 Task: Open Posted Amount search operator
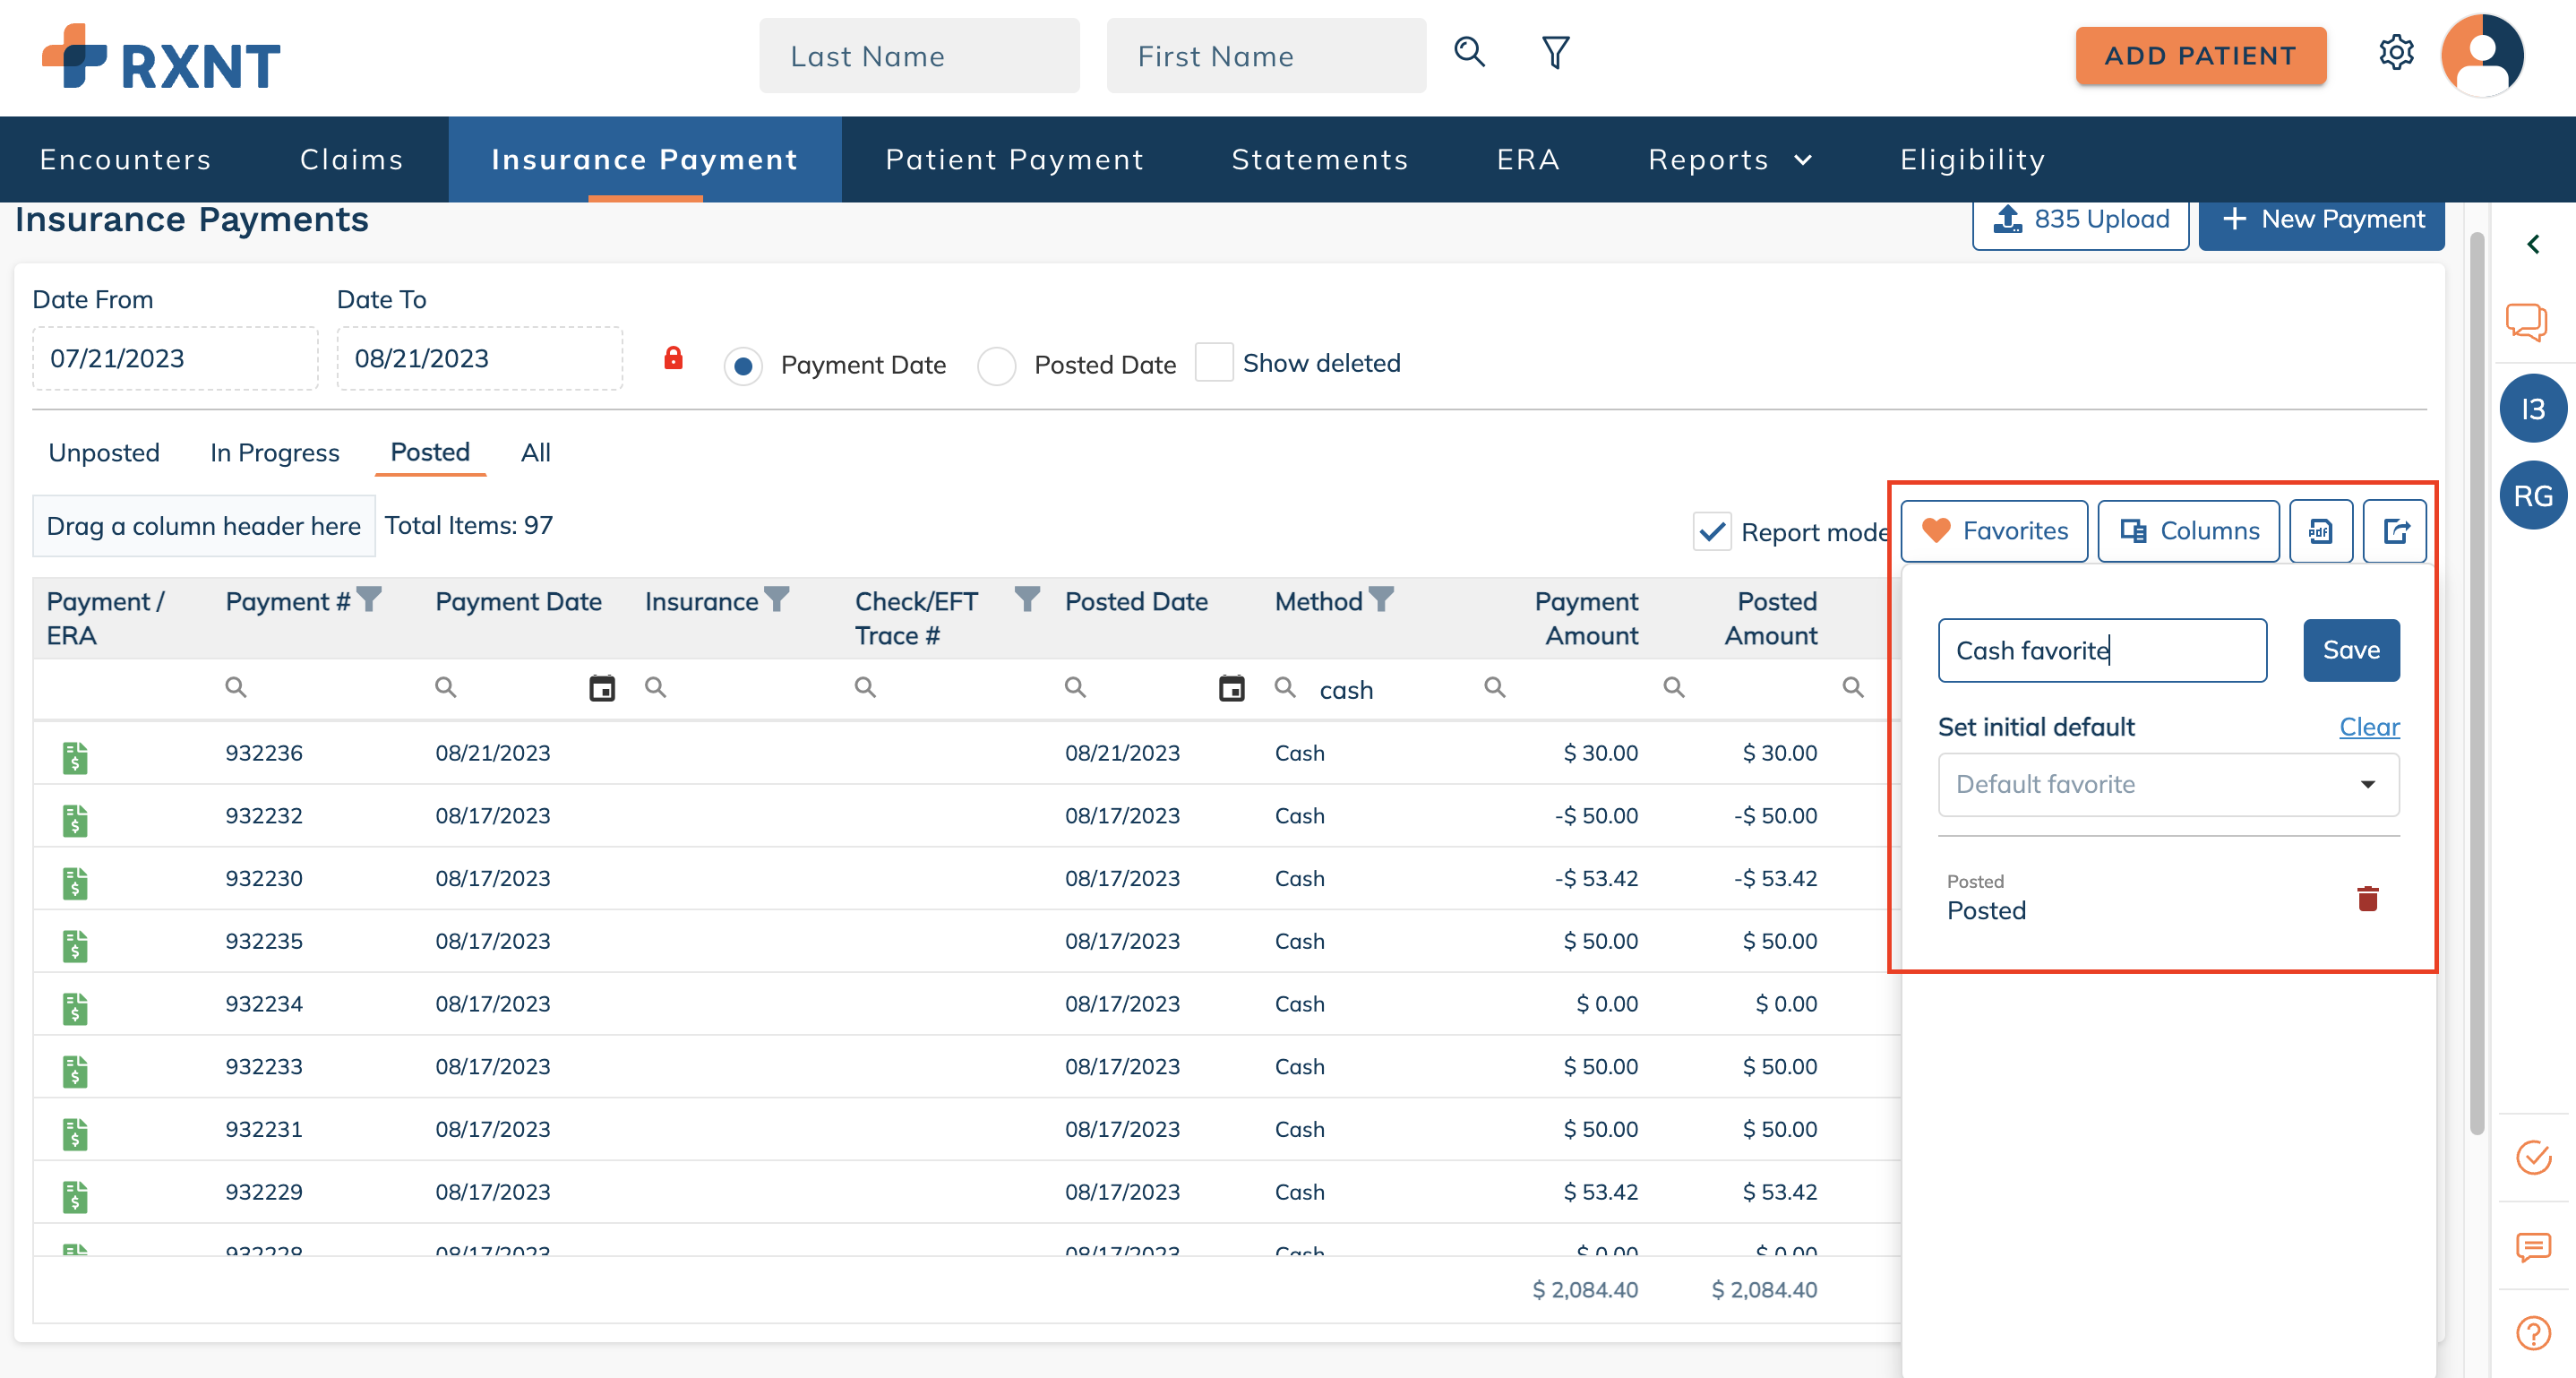1673,687
